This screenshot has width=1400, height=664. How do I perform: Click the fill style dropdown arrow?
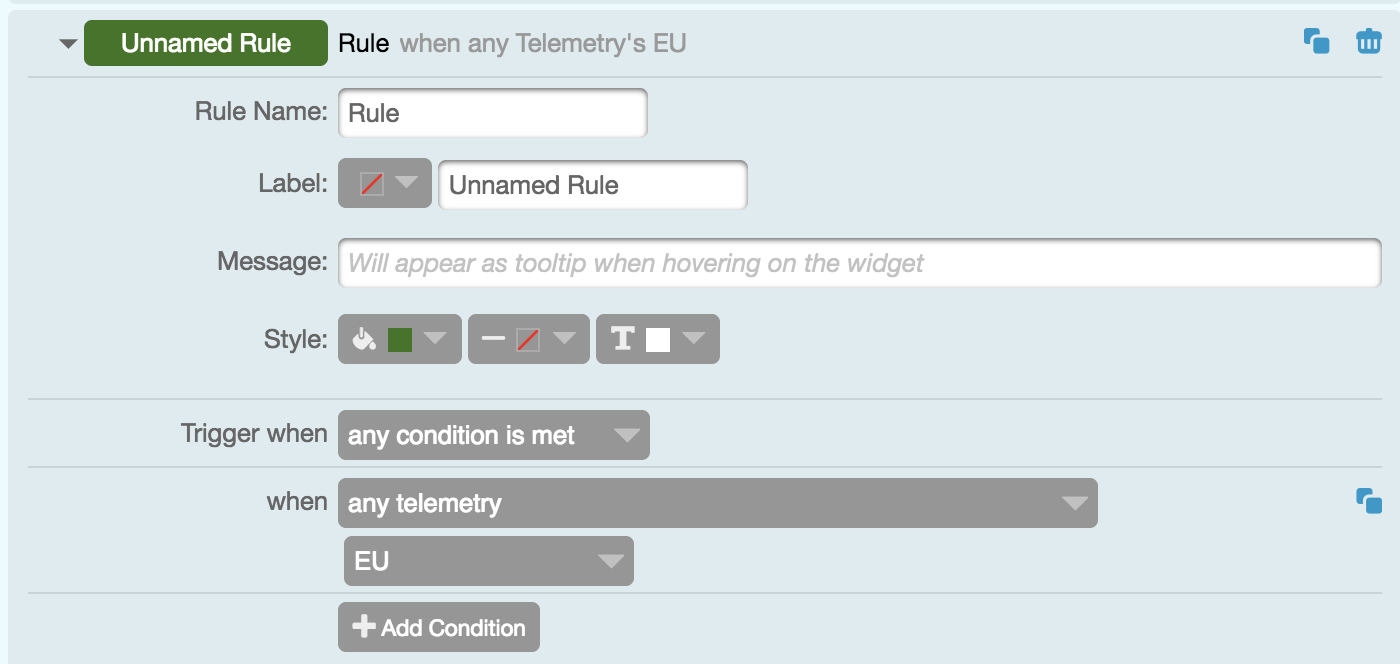(x=437, y=338)
